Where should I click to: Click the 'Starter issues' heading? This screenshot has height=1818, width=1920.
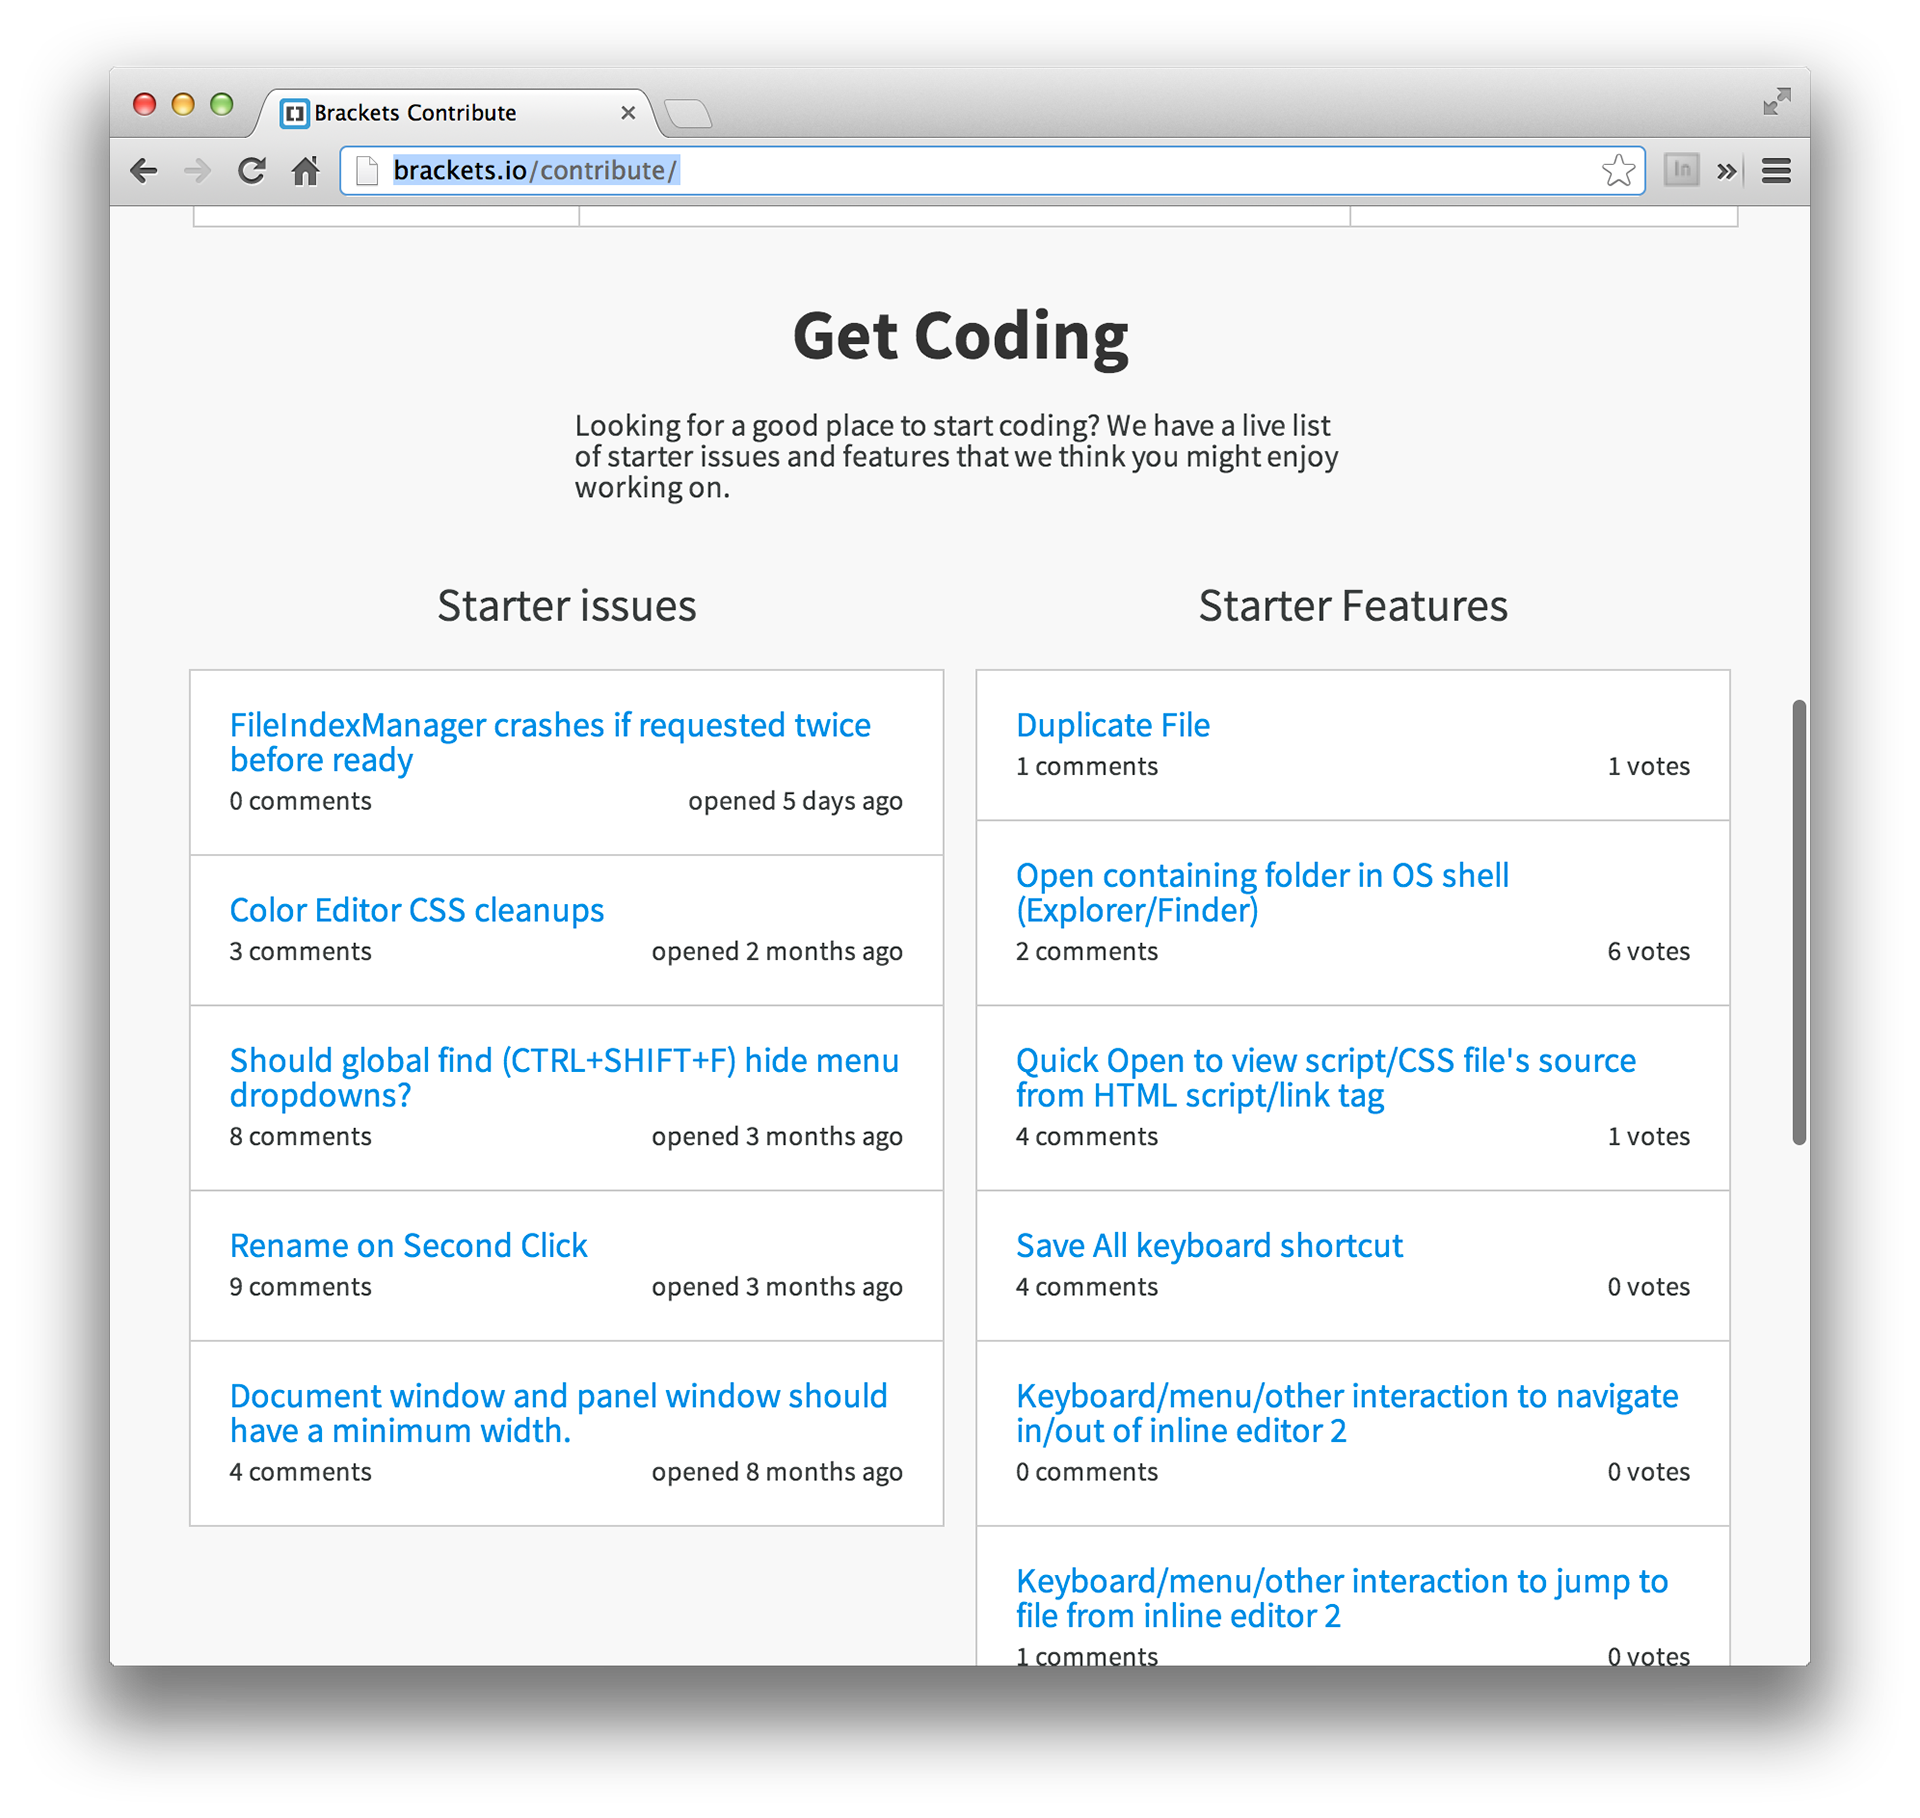pyautogui.click(x=567, y=606)
